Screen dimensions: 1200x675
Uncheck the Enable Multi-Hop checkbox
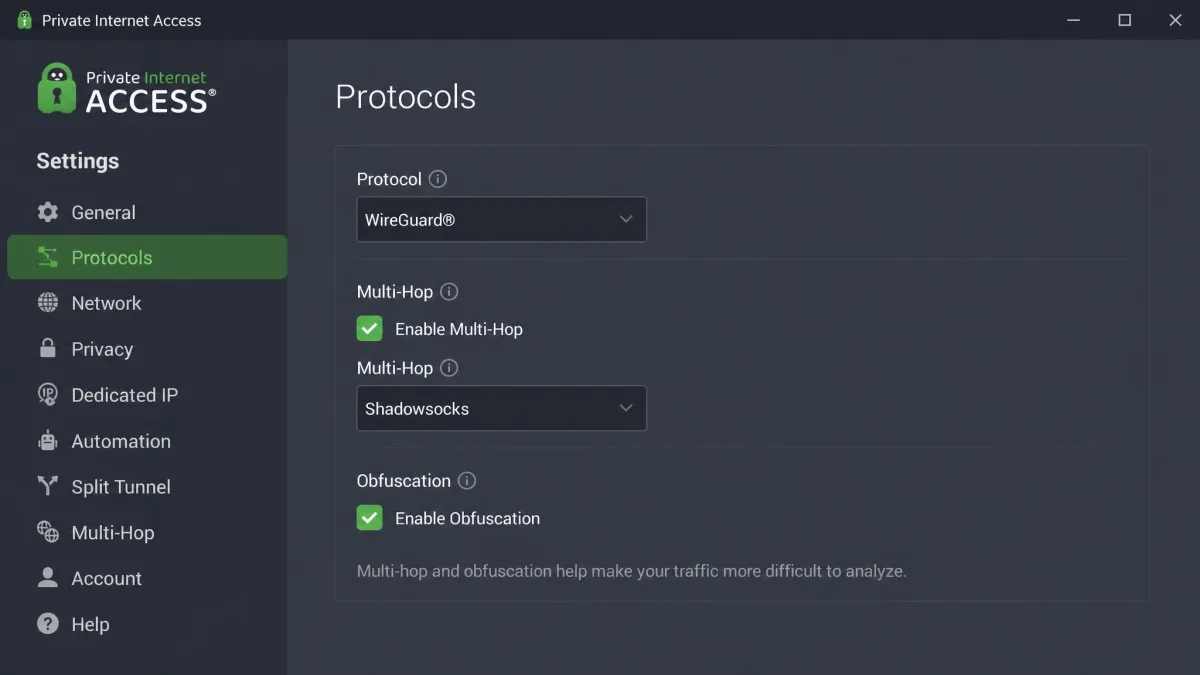pos(370,328)
